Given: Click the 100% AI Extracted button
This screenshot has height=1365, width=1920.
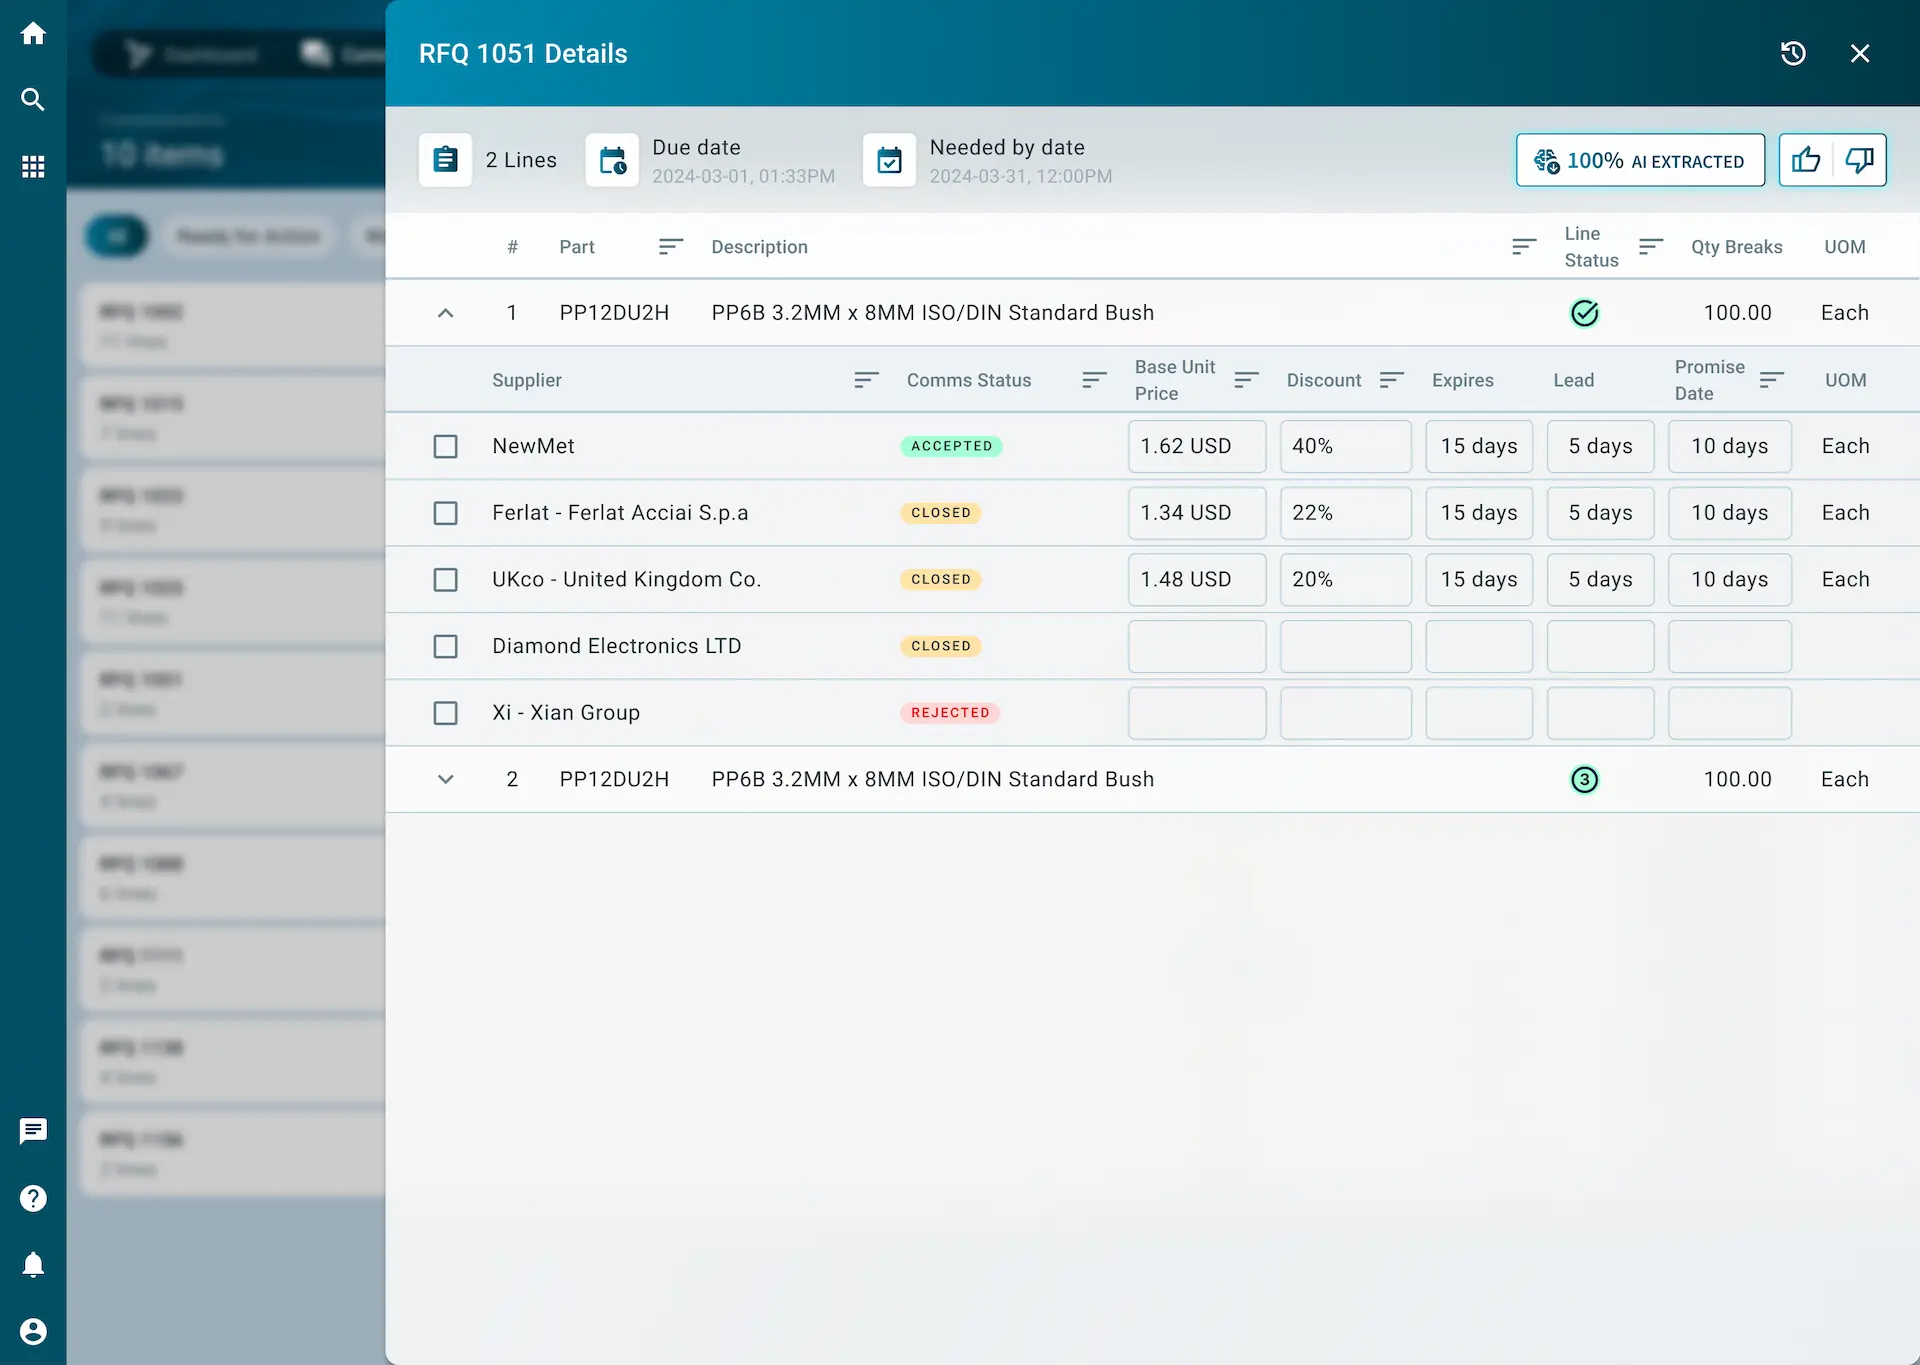Looking at the screenshot, I should click(1640, 160).
